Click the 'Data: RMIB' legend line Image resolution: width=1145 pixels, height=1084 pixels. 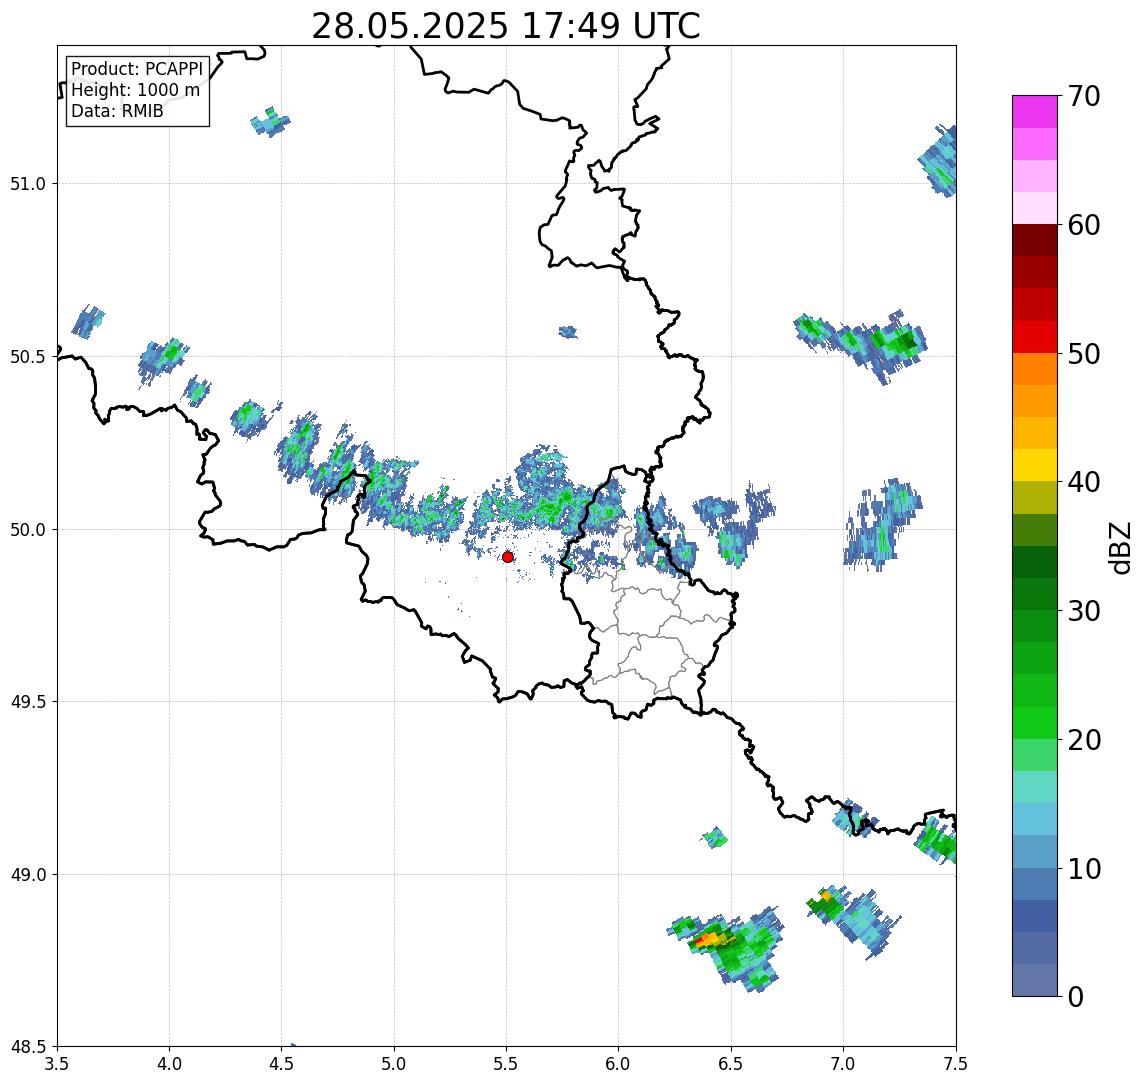[x=117, y=111]
